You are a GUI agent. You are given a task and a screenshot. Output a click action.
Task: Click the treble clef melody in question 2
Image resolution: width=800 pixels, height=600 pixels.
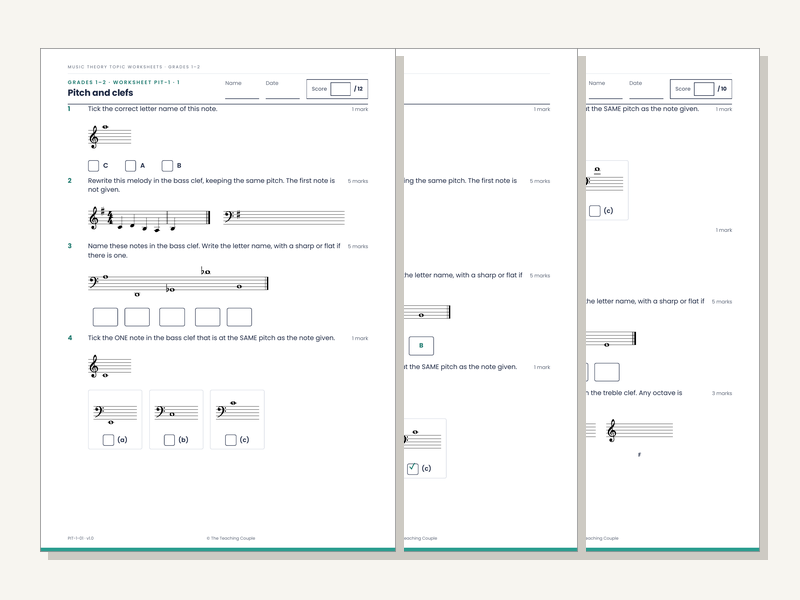[x=148, y=218]
